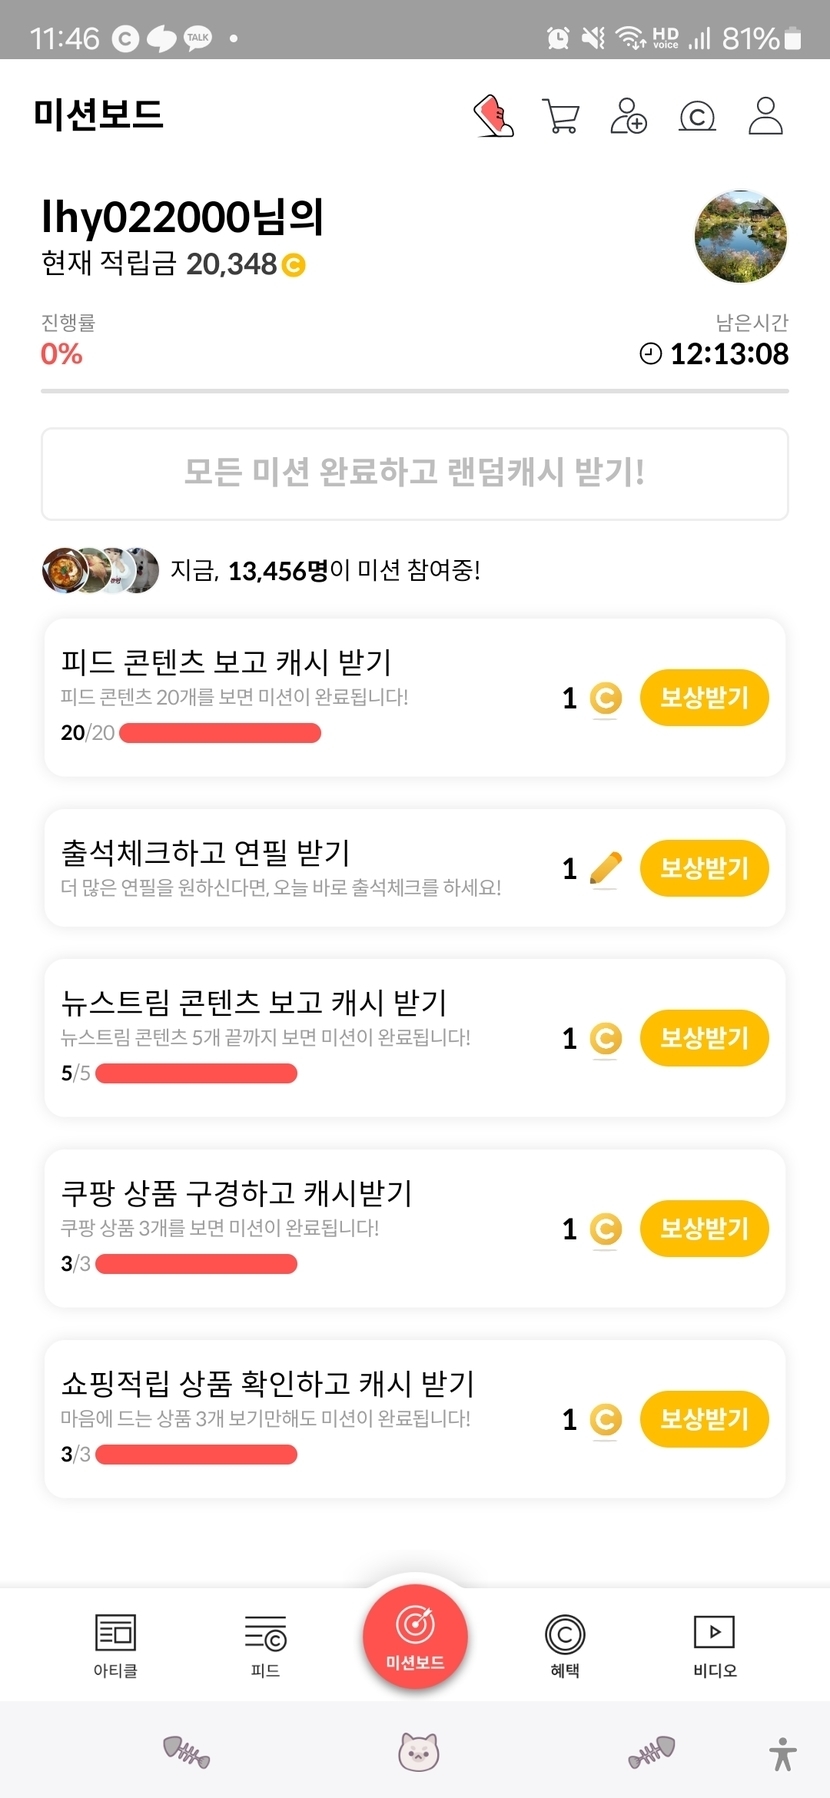Claim pencil reward for 출석체크 mission
Image resolution: width=830 pixels, height=1798 pixels.
click(x=704, y=868)
